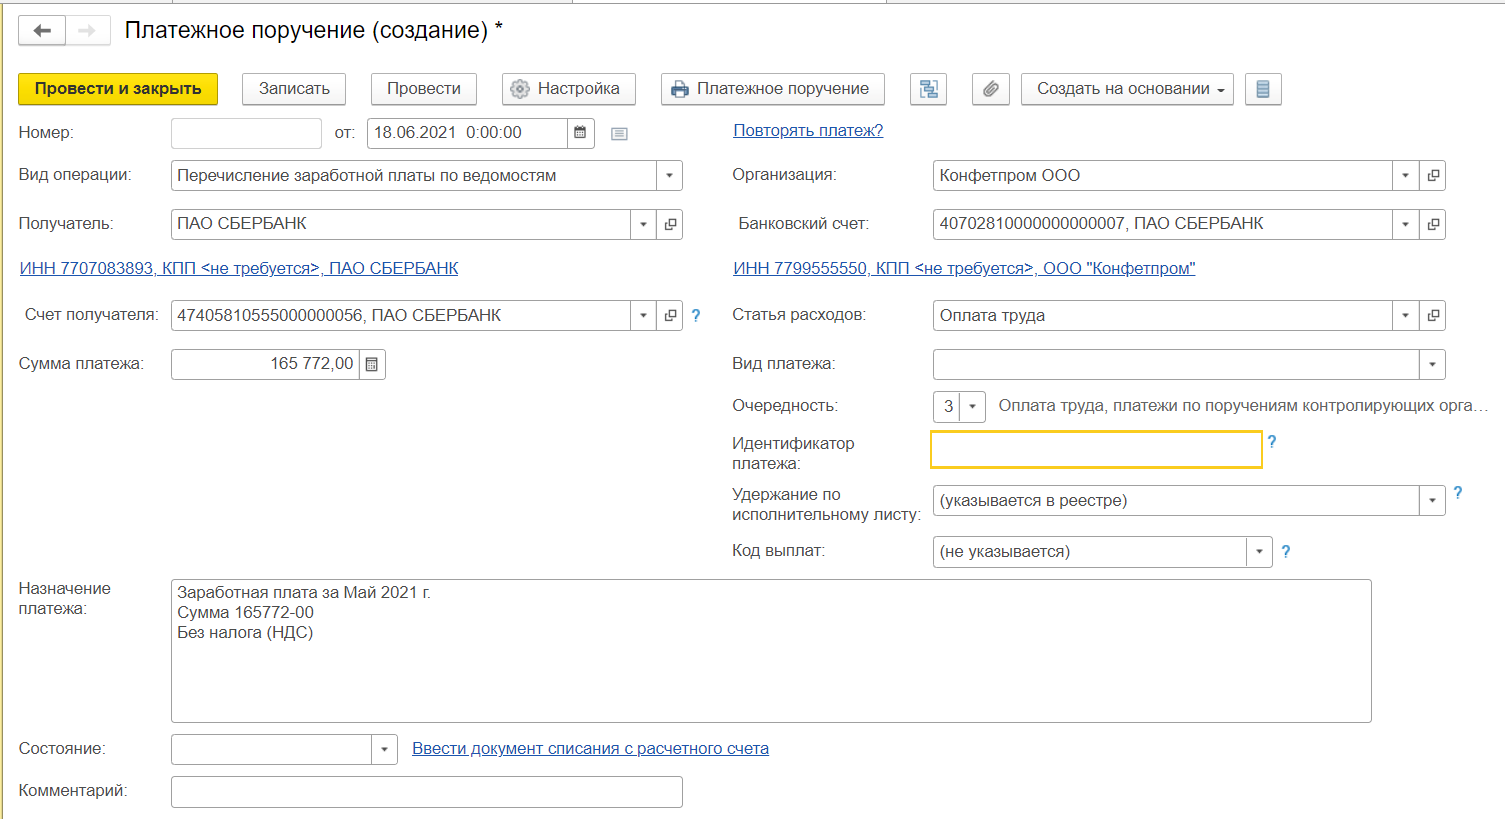Expand the Состояние dropdown
Viewport: 1505px width, 819px height.
pos(385,750)
